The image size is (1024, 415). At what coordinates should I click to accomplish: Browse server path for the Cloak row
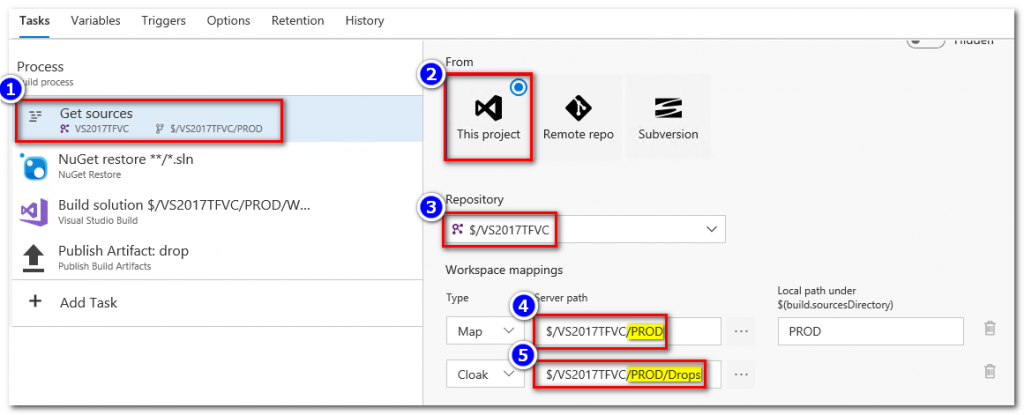[740, 374]
